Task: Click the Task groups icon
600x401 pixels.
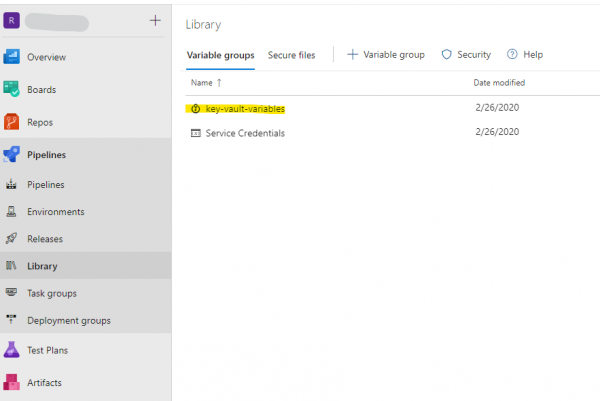Action: [12, 293]
